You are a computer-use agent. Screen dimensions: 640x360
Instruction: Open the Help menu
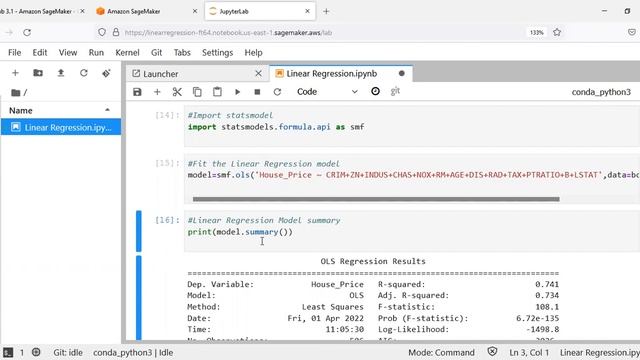click(253, 53)
